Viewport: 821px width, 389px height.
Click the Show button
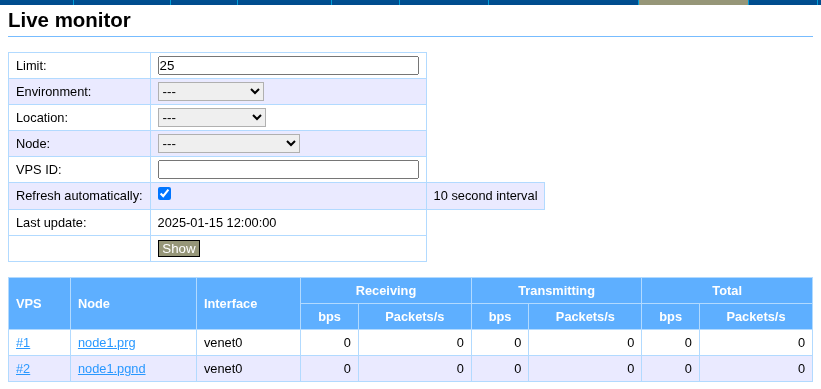[179, 249]
